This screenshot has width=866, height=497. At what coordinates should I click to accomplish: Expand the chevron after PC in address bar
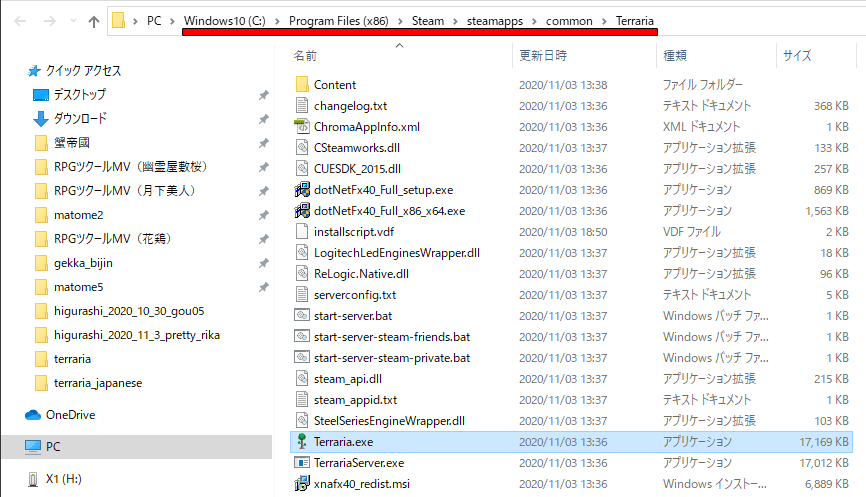(x=172, y=22)
